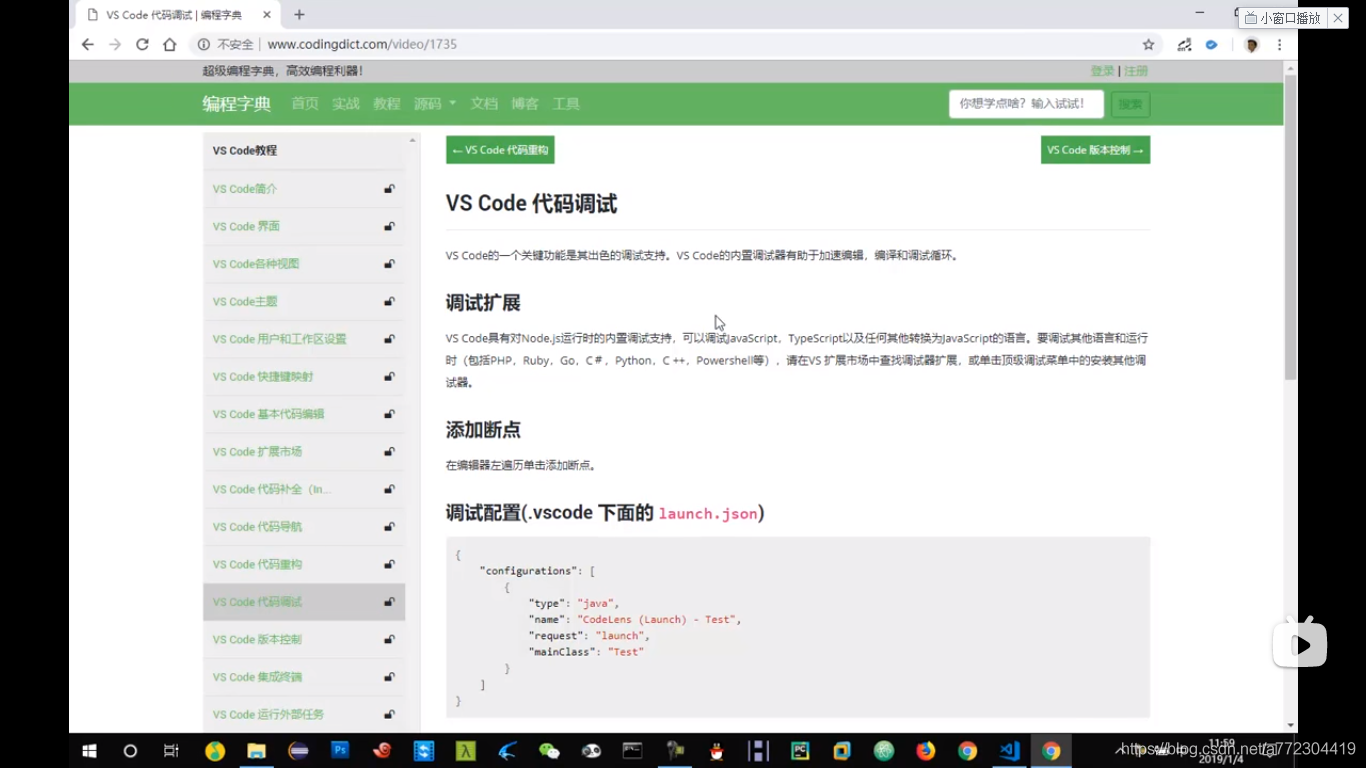Go to next lesson VS Code 版本控制 button
This screenshot has height=768, width=1366.
pyautogui.click(x=1095, y=150)
